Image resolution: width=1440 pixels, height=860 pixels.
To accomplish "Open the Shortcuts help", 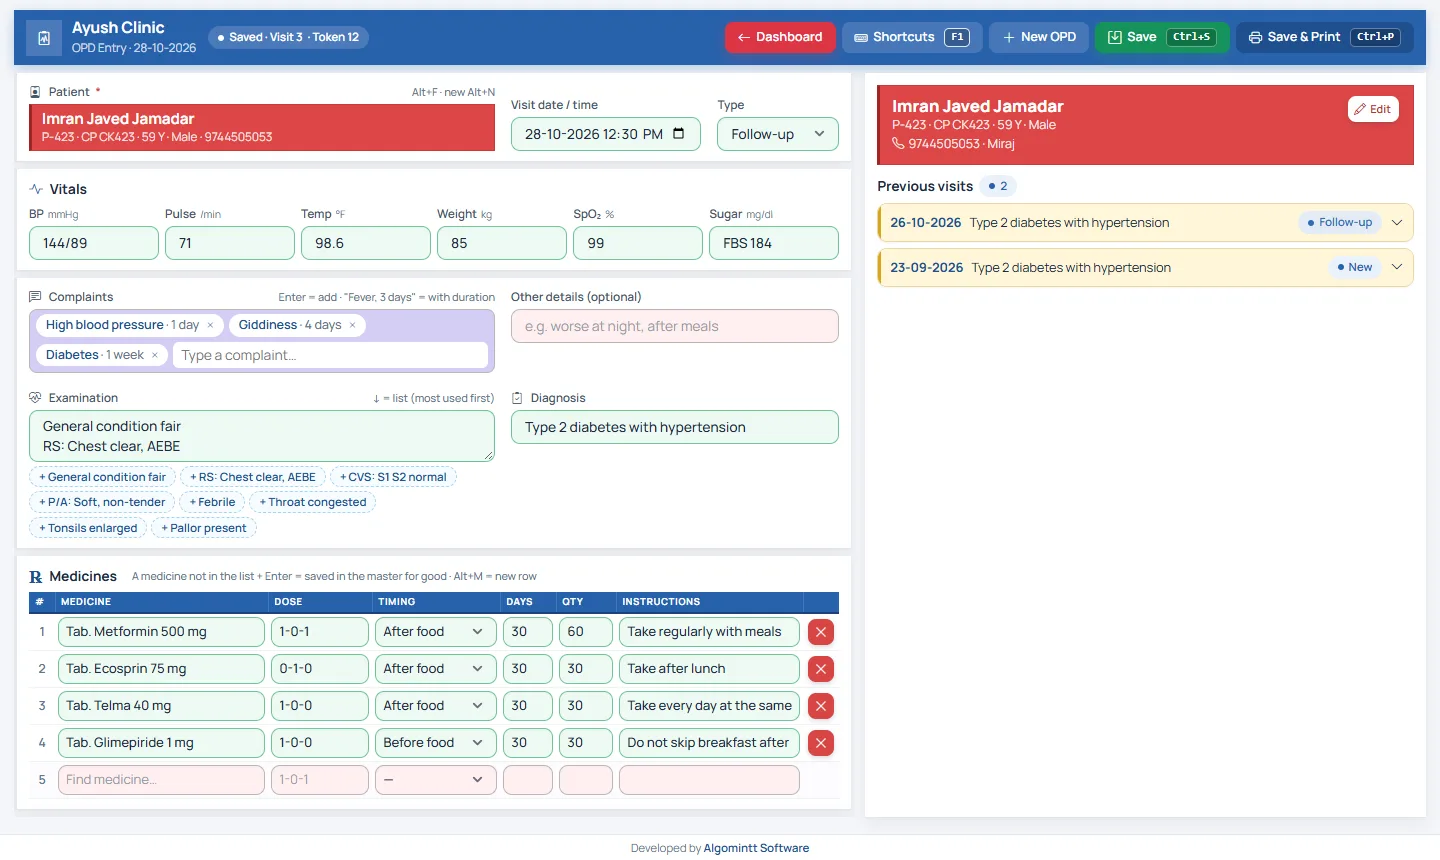I will pos(912,37).
